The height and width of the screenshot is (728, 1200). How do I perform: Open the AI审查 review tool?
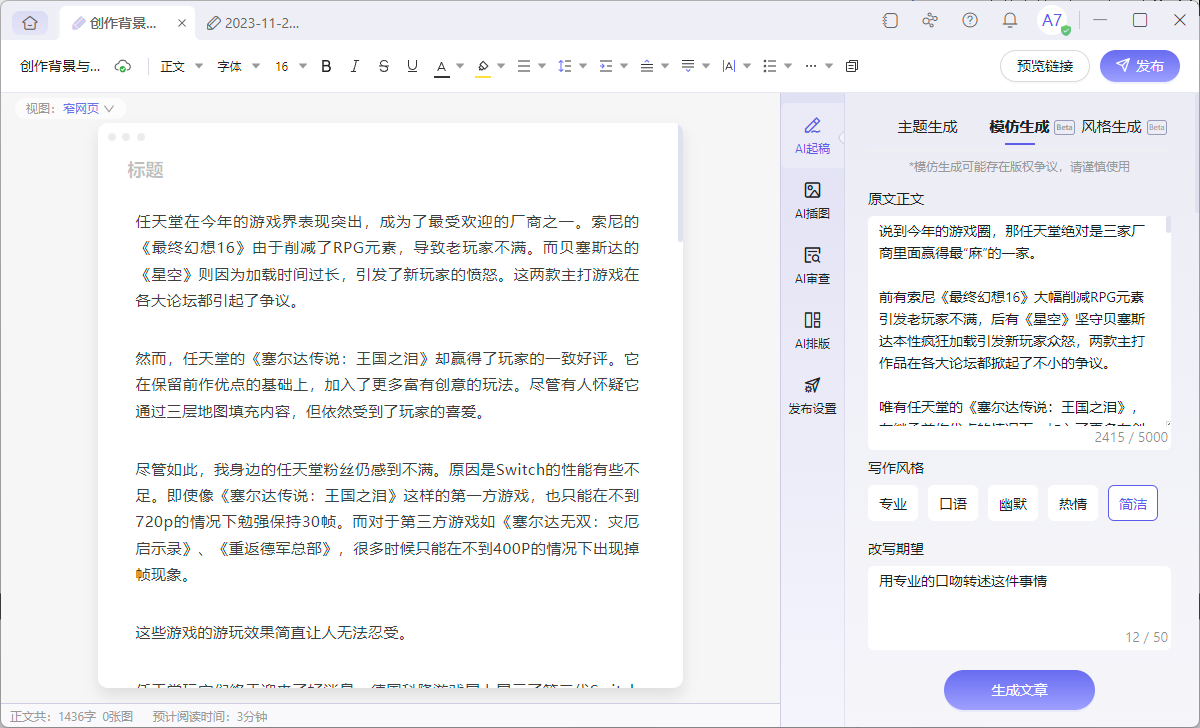811,263
